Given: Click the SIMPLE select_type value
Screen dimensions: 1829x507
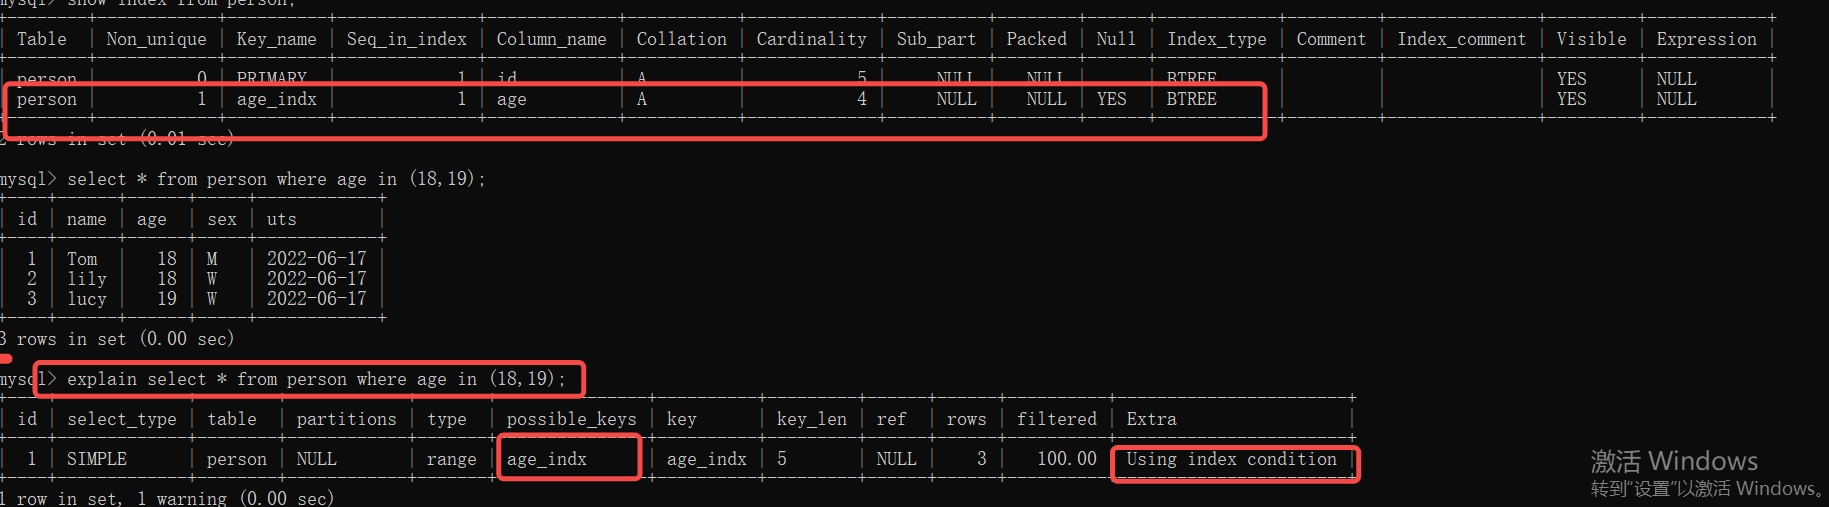Looking at the screenshot, I should pyautogui.click(x=96, y=459).
